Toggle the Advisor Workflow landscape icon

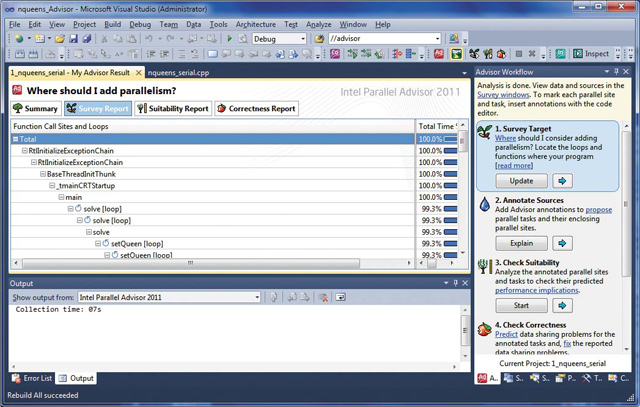coord(456,53)
